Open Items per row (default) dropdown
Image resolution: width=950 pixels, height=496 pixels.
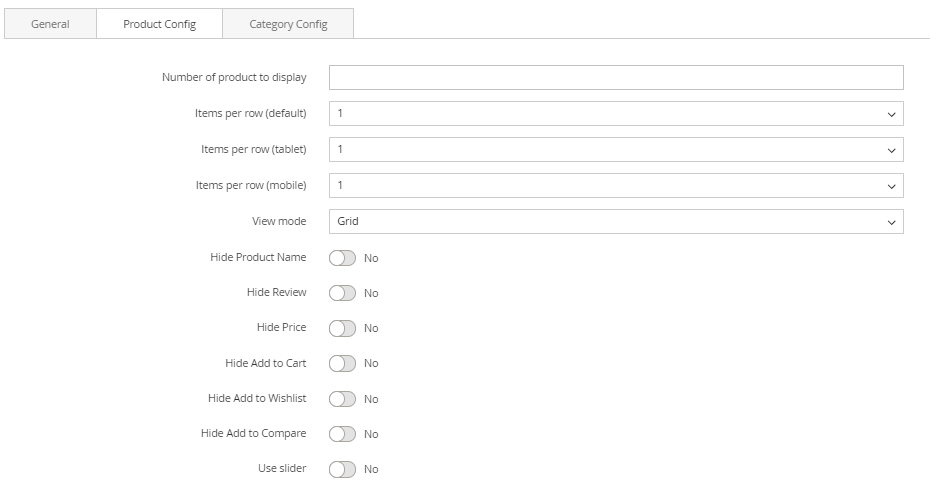pos(615,114)
